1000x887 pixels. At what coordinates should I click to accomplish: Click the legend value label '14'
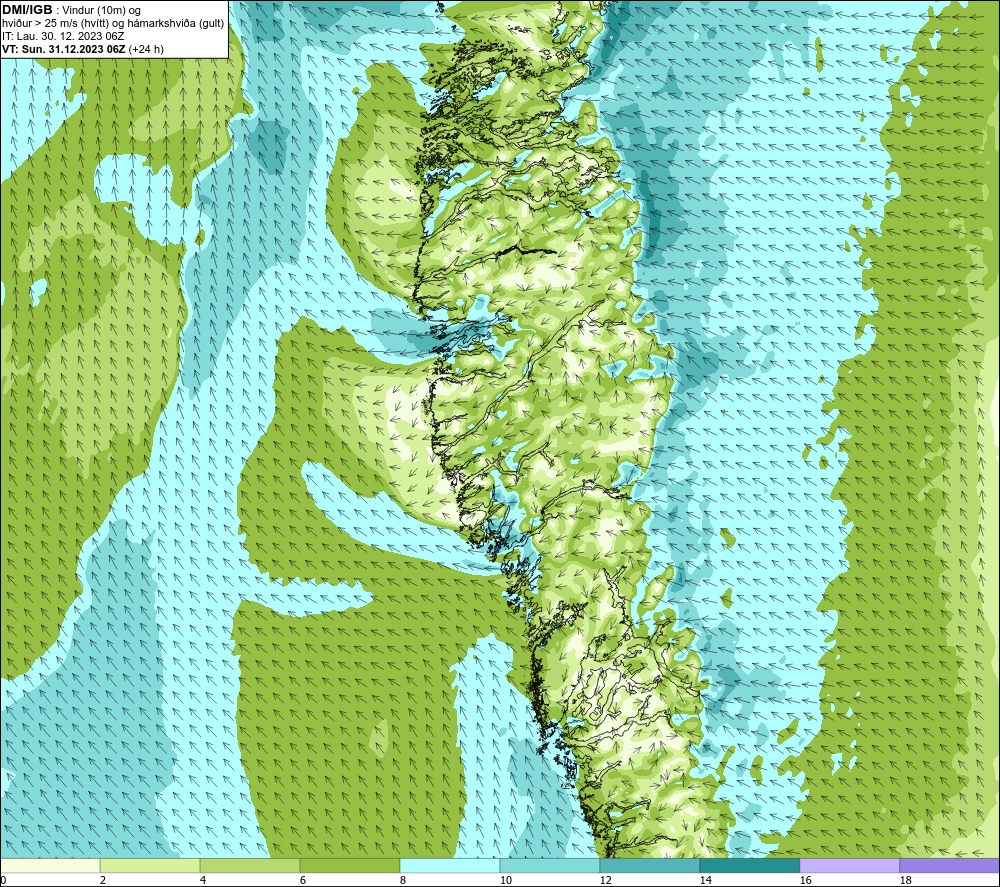(x=705, y=880)
